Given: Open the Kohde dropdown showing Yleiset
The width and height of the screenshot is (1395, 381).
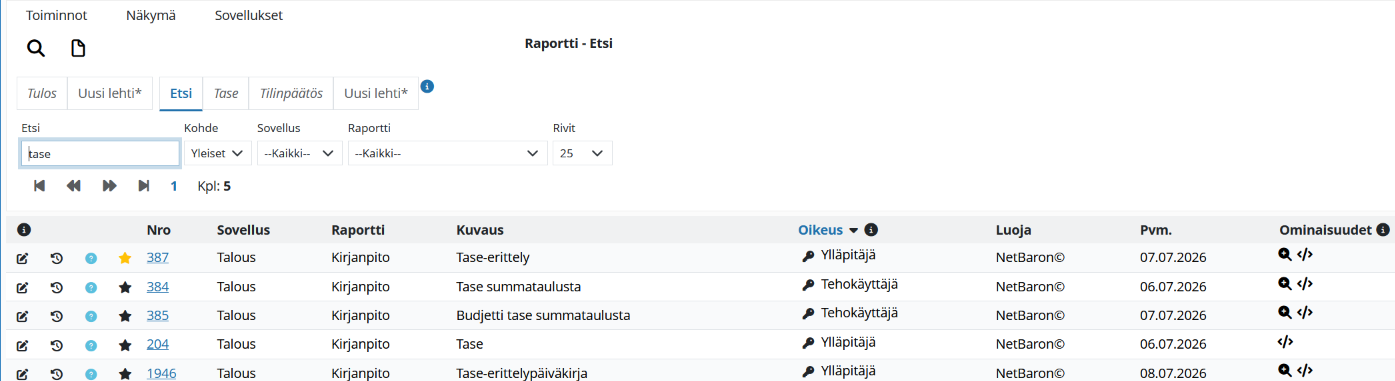Looking at the screenshot, I should tap(218, 153).
